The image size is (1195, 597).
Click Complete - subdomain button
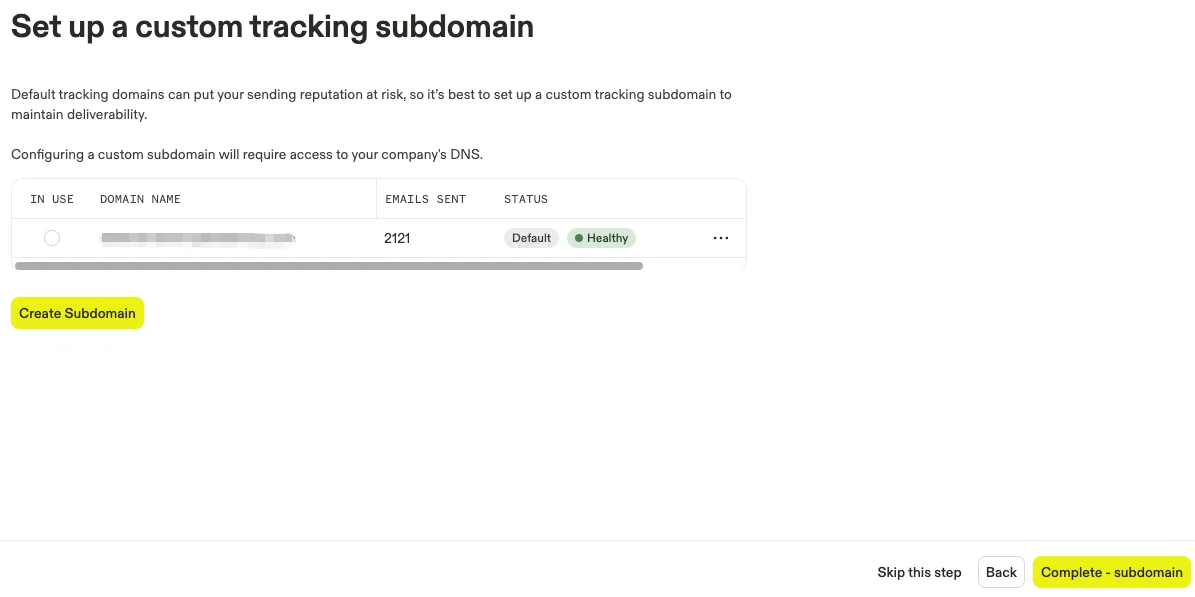pos(1111,572)
